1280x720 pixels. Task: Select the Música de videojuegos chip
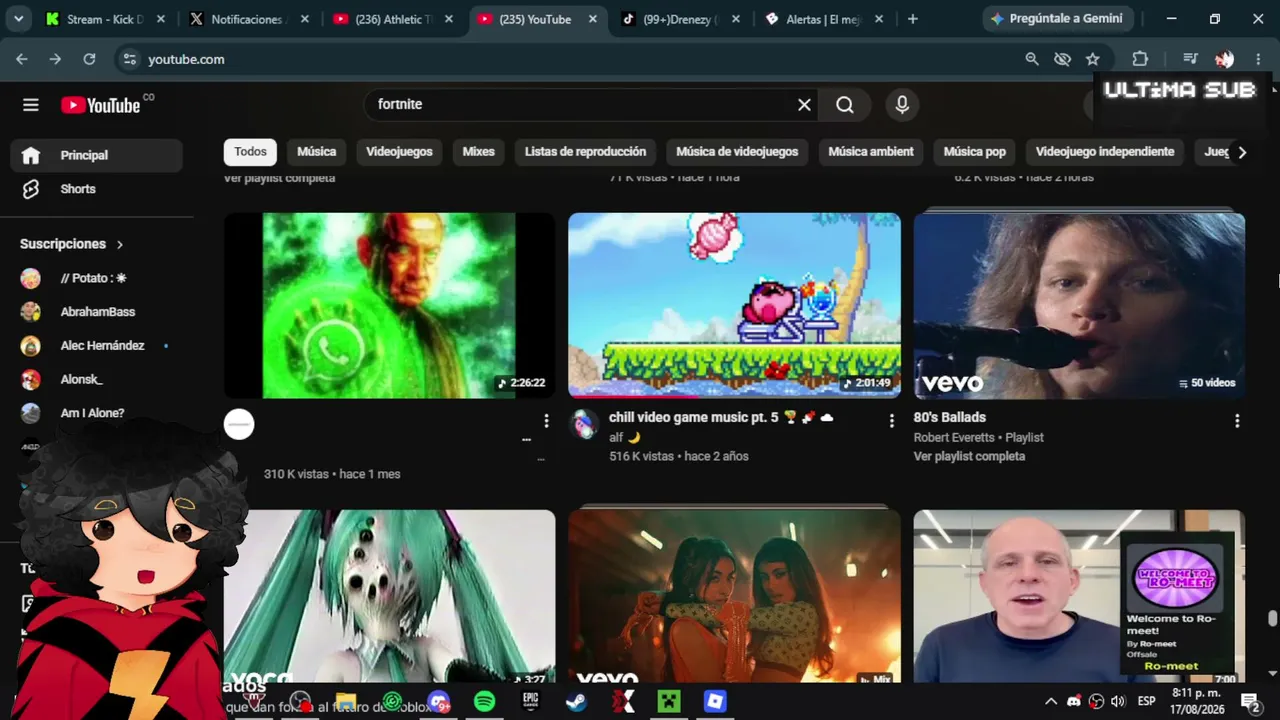coord(737,152)
